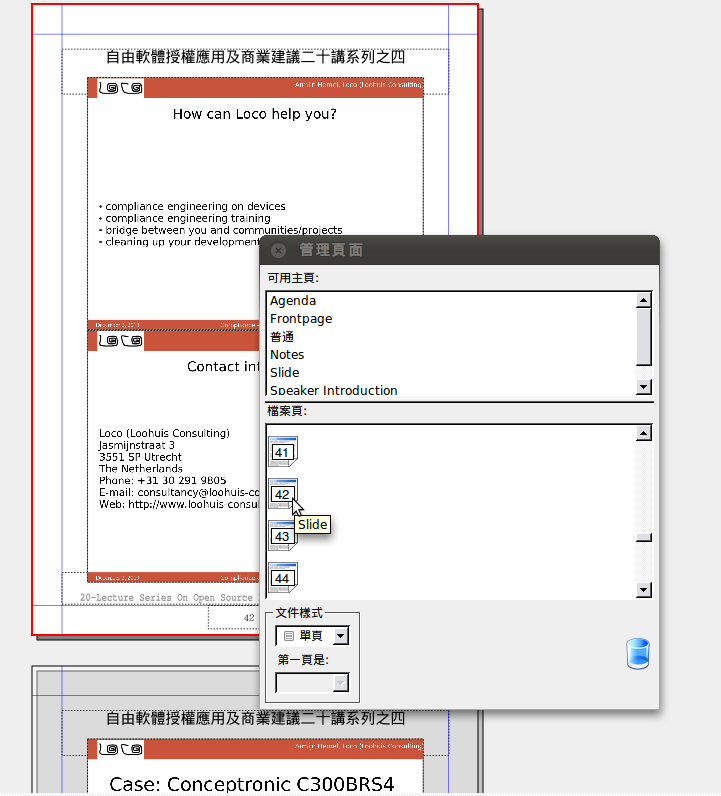Click master pages list scroll down arrow

tap(644, 387)
